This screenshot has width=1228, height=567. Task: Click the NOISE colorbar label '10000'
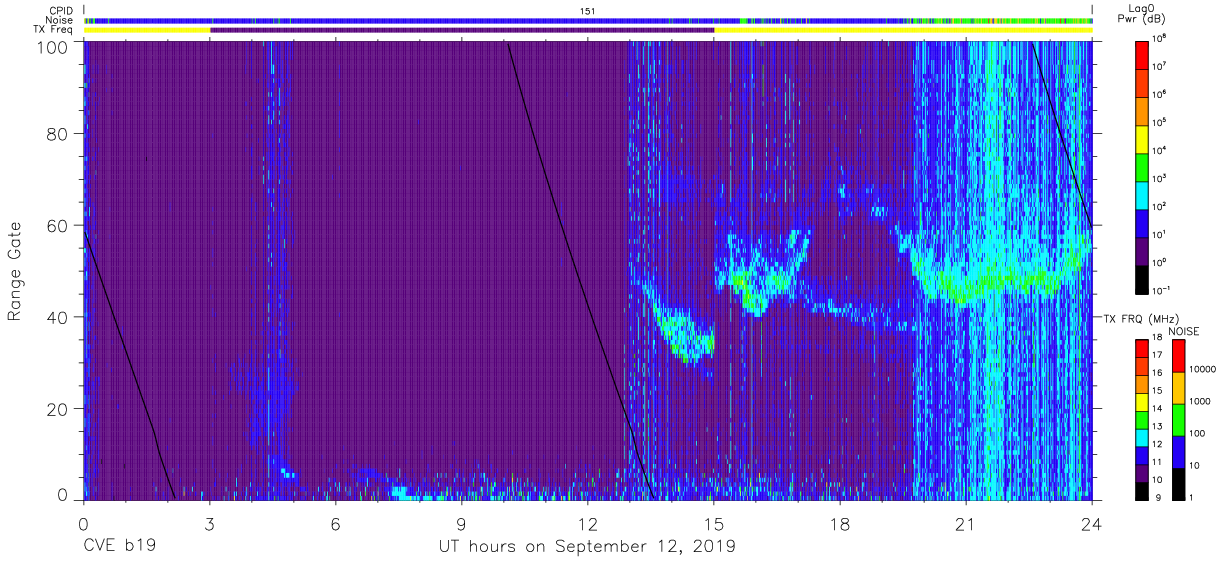1203,369
